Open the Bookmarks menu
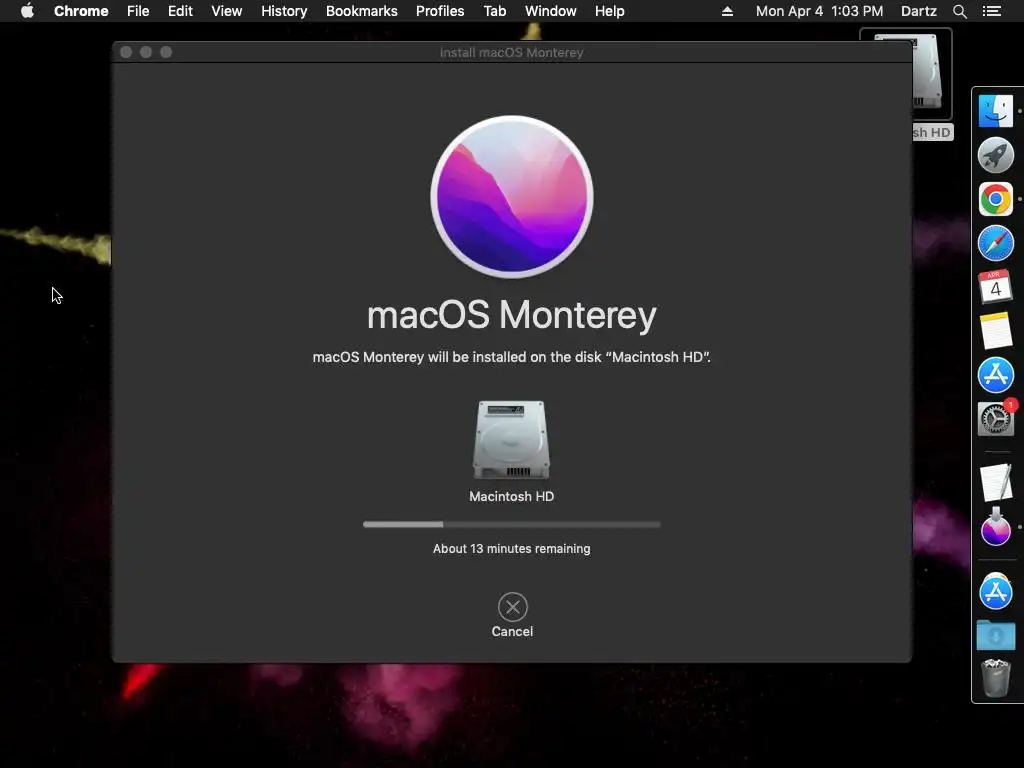1024x768 pixels. (362, 11)
